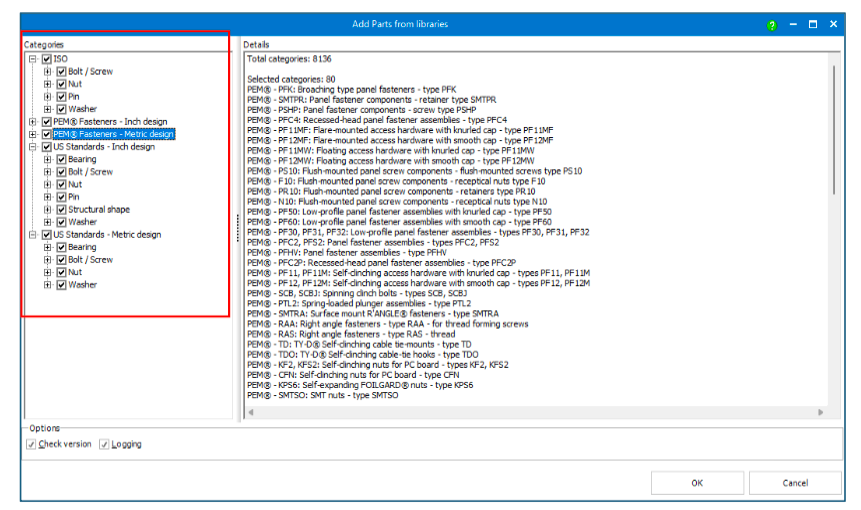Screen dimensions: 861x510
Task: Select US Standards - Inch design label
Action: 104,147
